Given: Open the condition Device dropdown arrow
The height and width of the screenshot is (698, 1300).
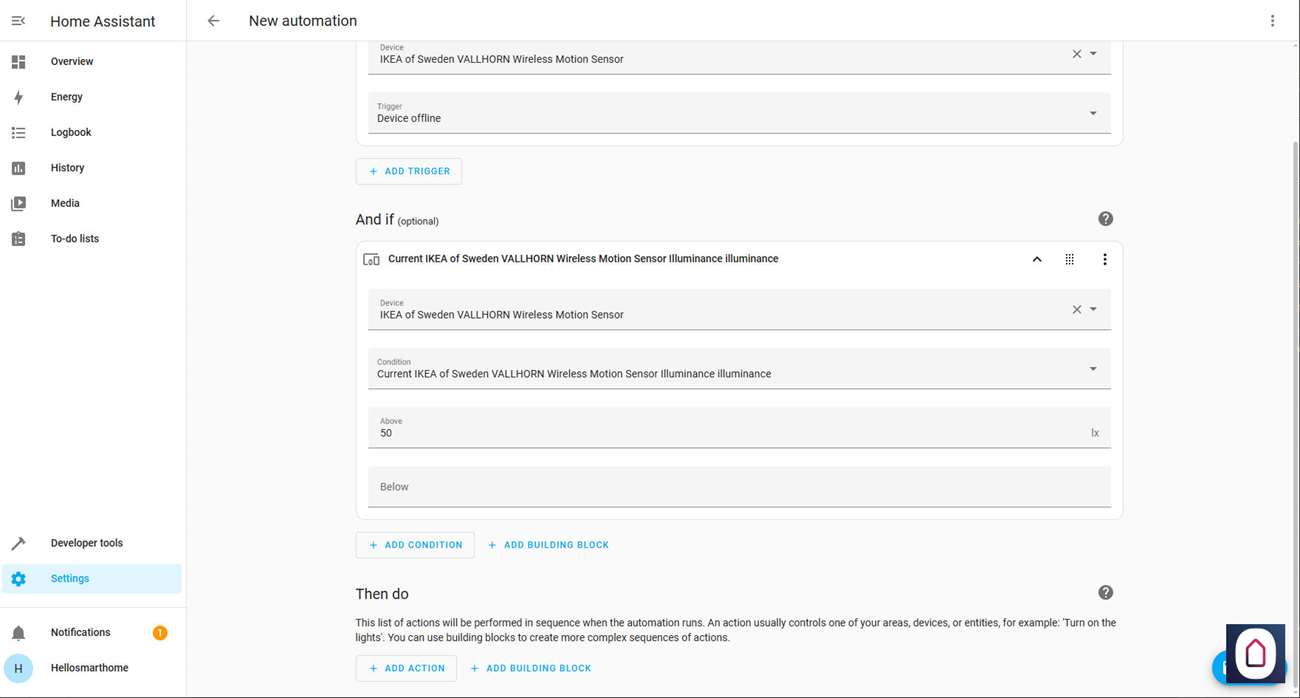Looking at the screenshot, I should [x=1093, y=309].
